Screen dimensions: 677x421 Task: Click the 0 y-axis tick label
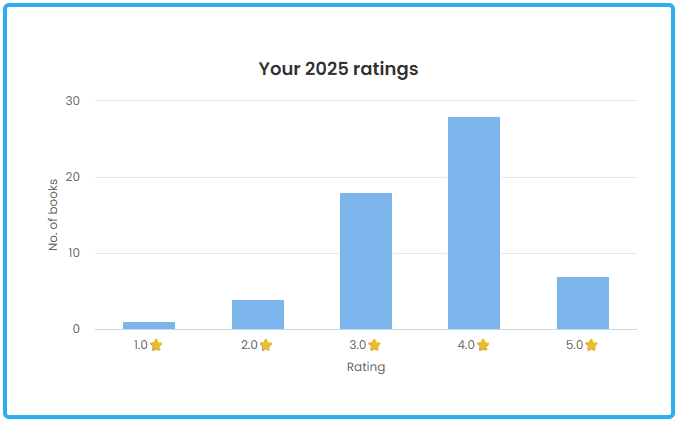click(x=76, y=329)
